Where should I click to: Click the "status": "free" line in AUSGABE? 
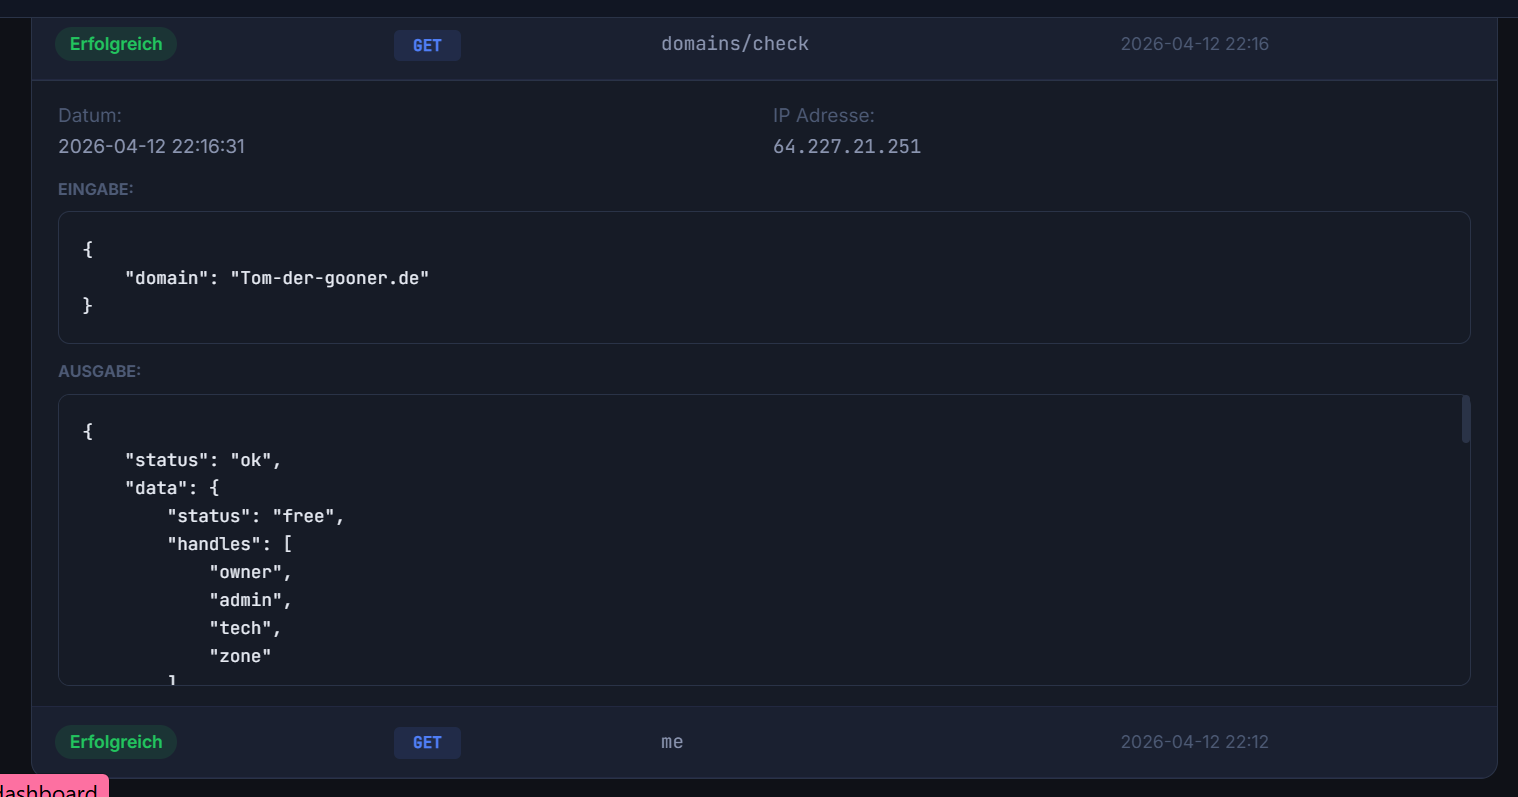pos(255,516)
